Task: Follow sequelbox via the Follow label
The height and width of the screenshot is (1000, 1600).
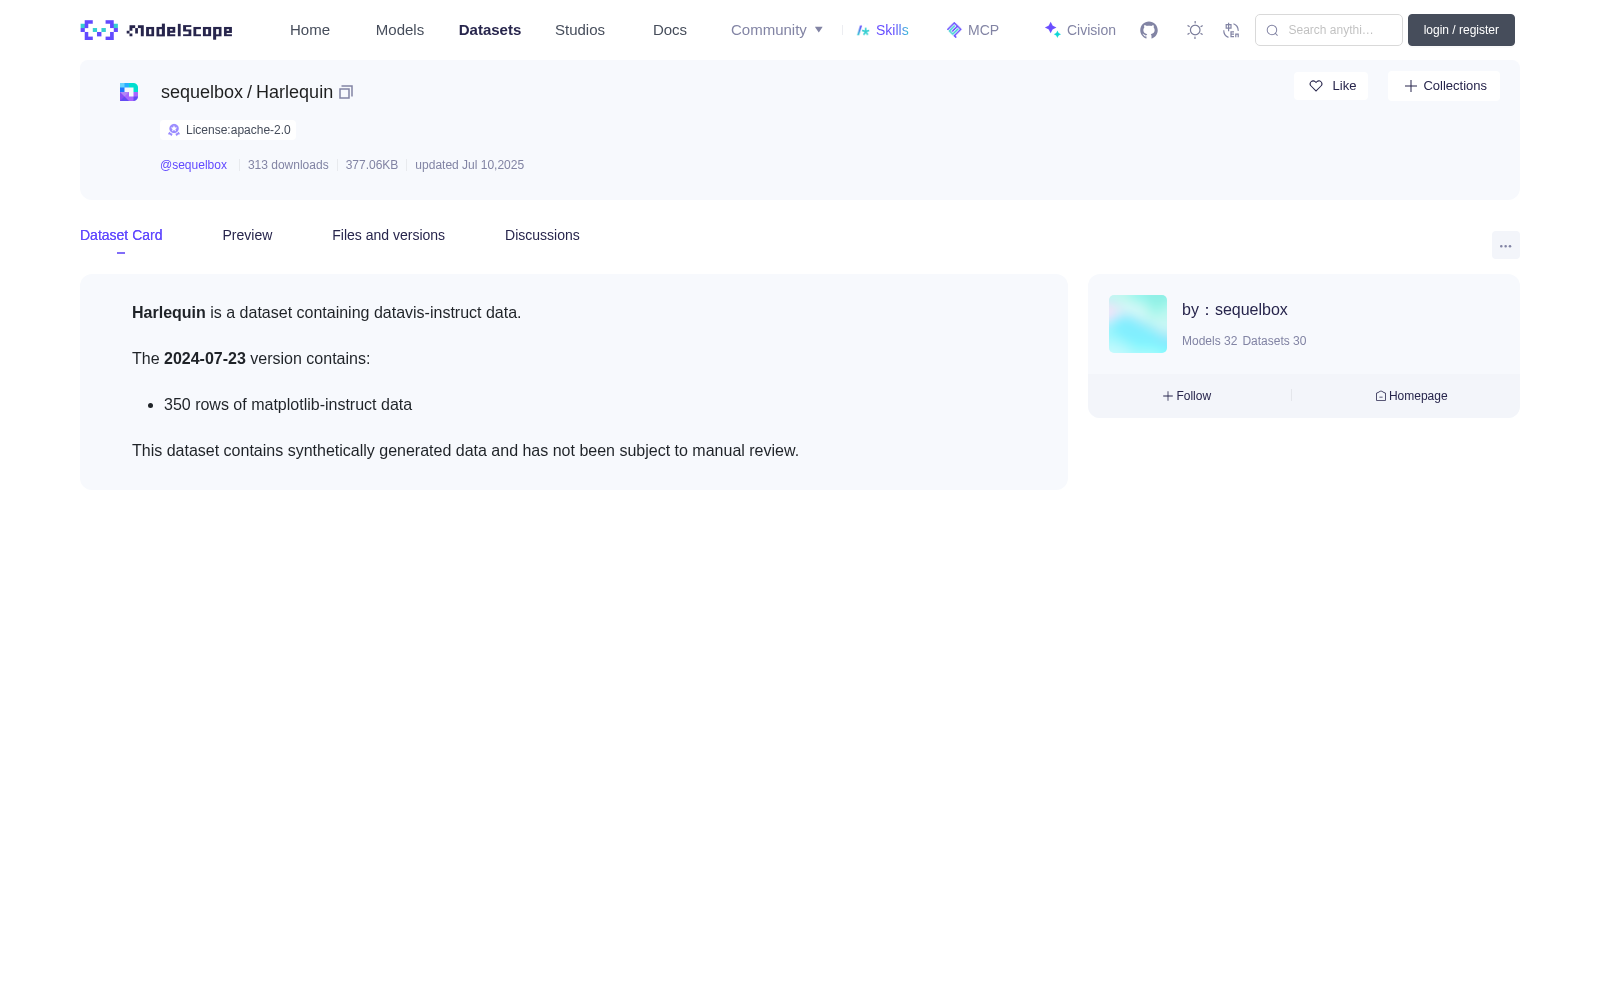Action: click(1194, 396)
